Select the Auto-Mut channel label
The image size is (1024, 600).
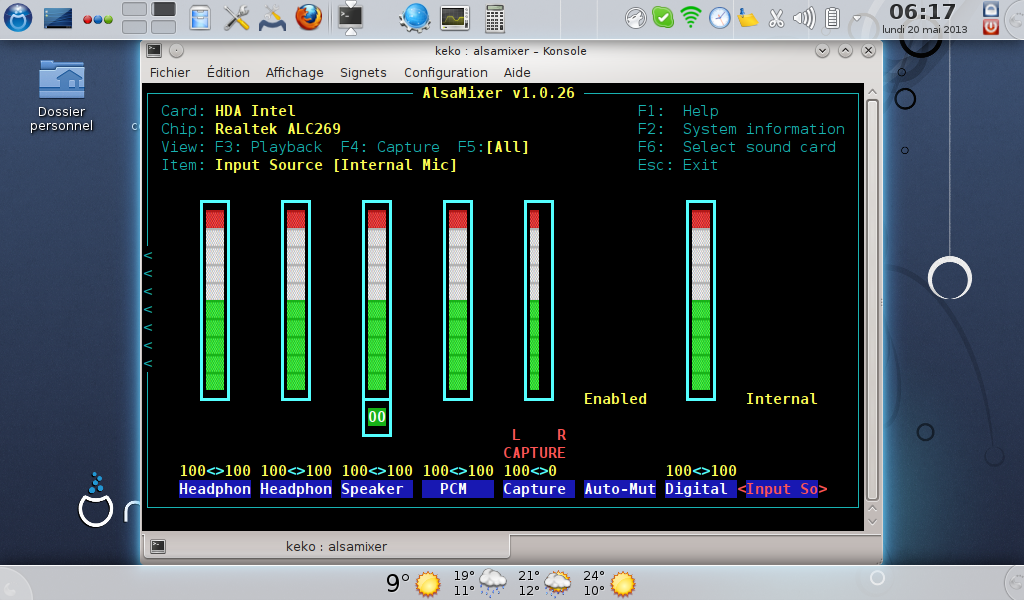pyautogui.click(x=620, y=489)
